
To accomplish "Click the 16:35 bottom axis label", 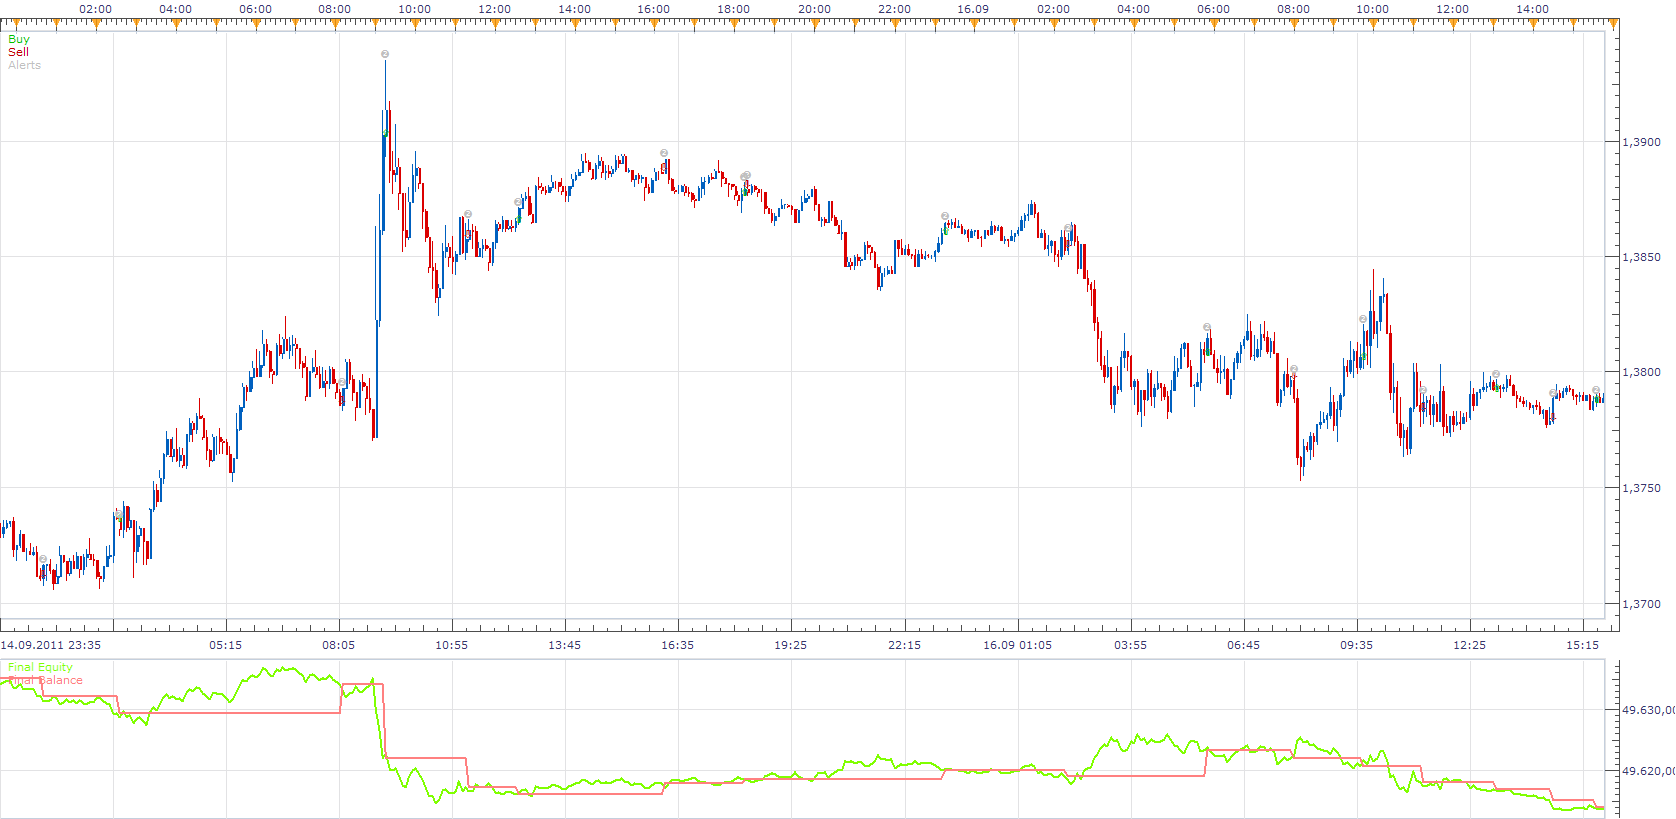I will (x=677, y=645).
